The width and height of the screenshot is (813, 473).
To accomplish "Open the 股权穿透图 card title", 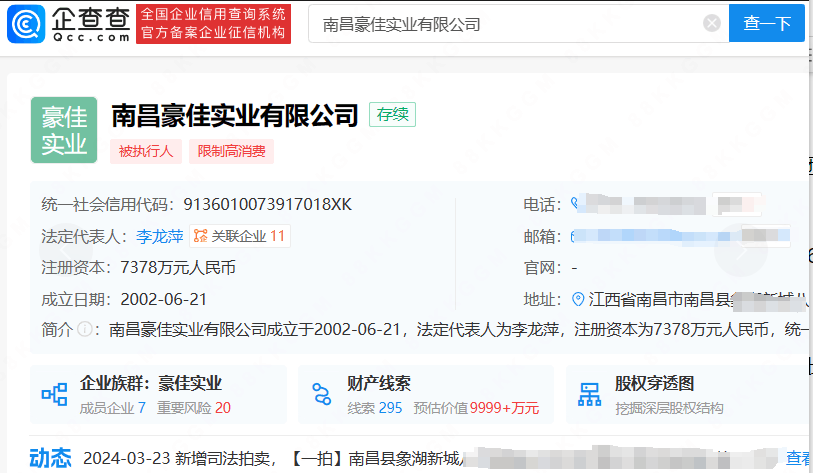I will (654, 384).
